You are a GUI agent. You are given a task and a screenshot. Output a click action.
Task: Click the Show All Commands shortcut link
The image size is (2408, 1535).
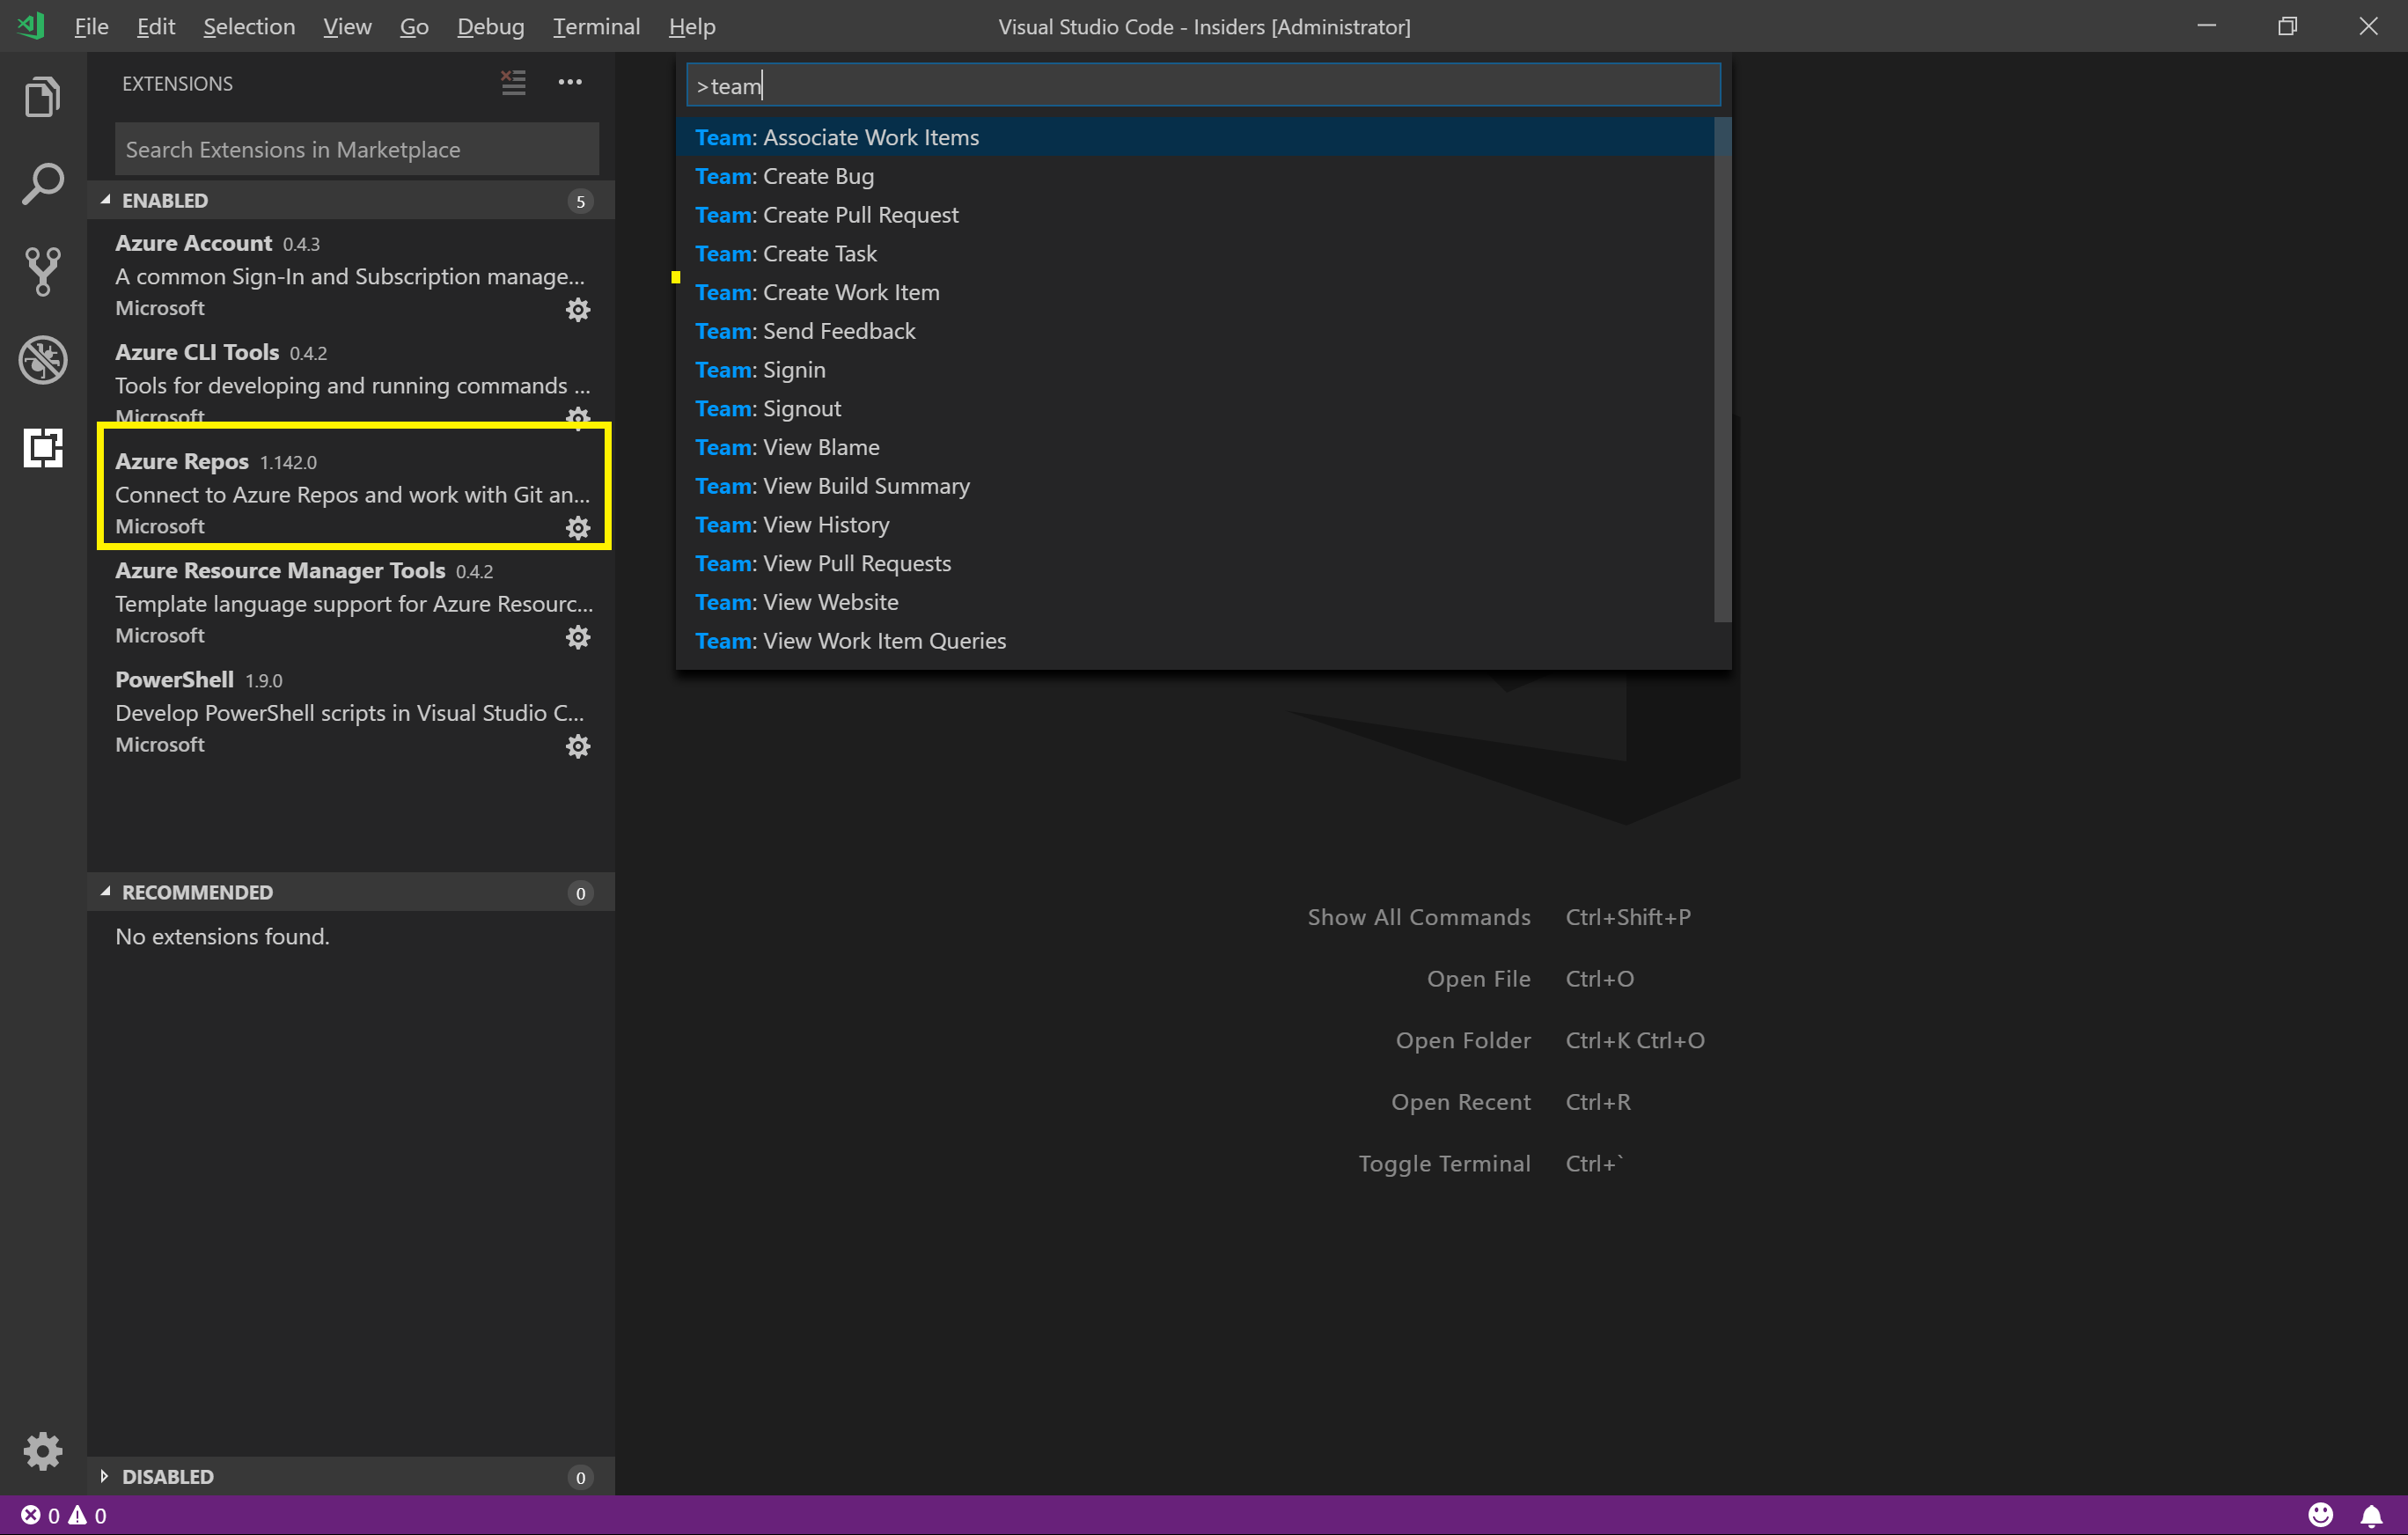[x=1419, y=916]
